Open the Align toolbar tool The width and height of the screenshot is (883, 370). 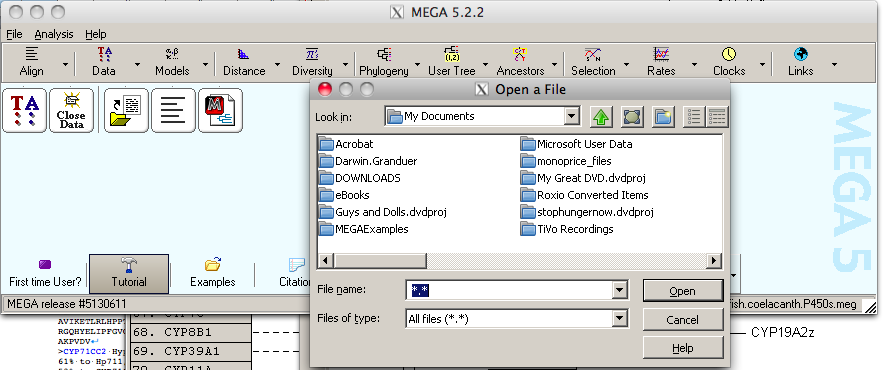[32, 62]
